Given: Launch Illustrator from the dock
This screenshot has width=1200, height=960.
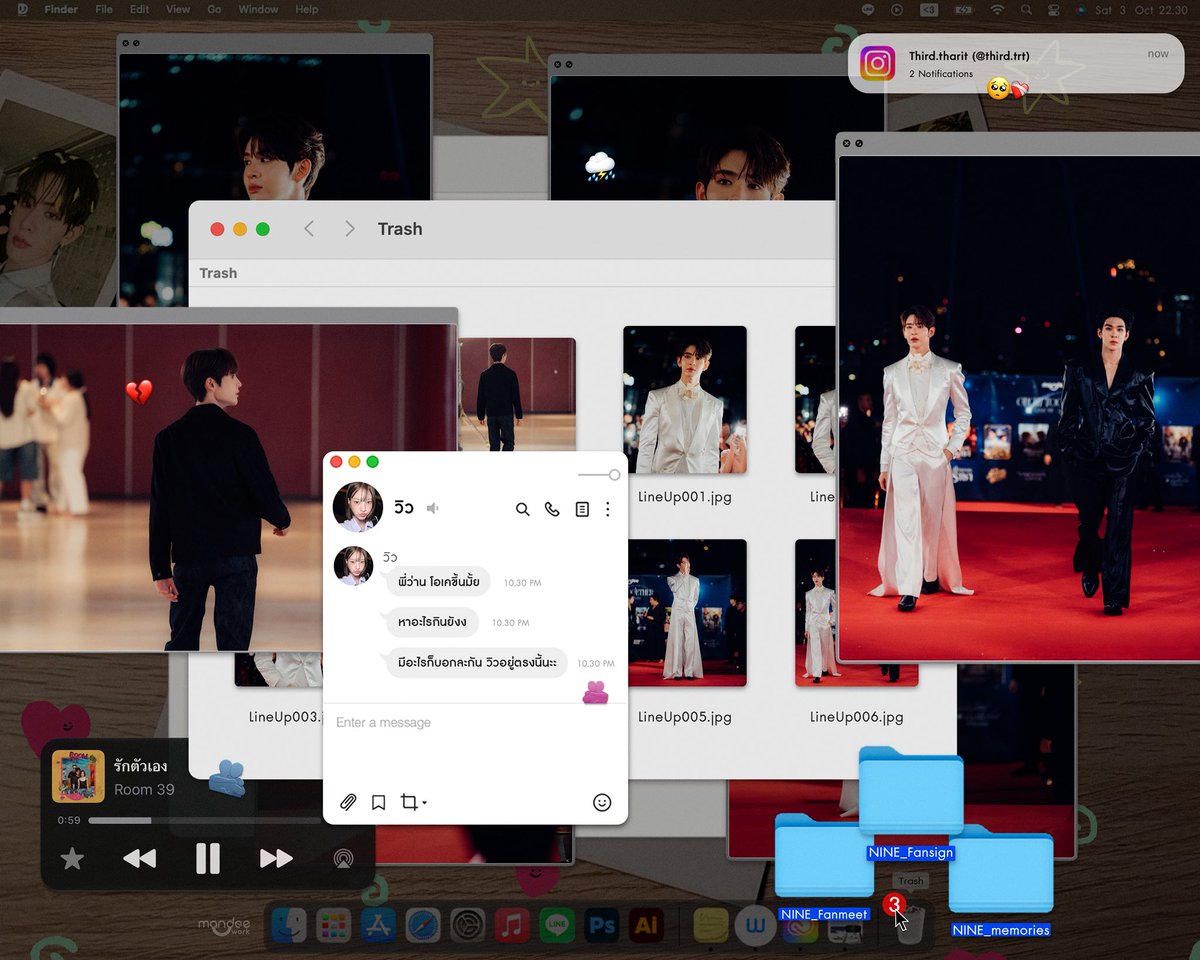Looking at the screenshot, I should (646, 926).
